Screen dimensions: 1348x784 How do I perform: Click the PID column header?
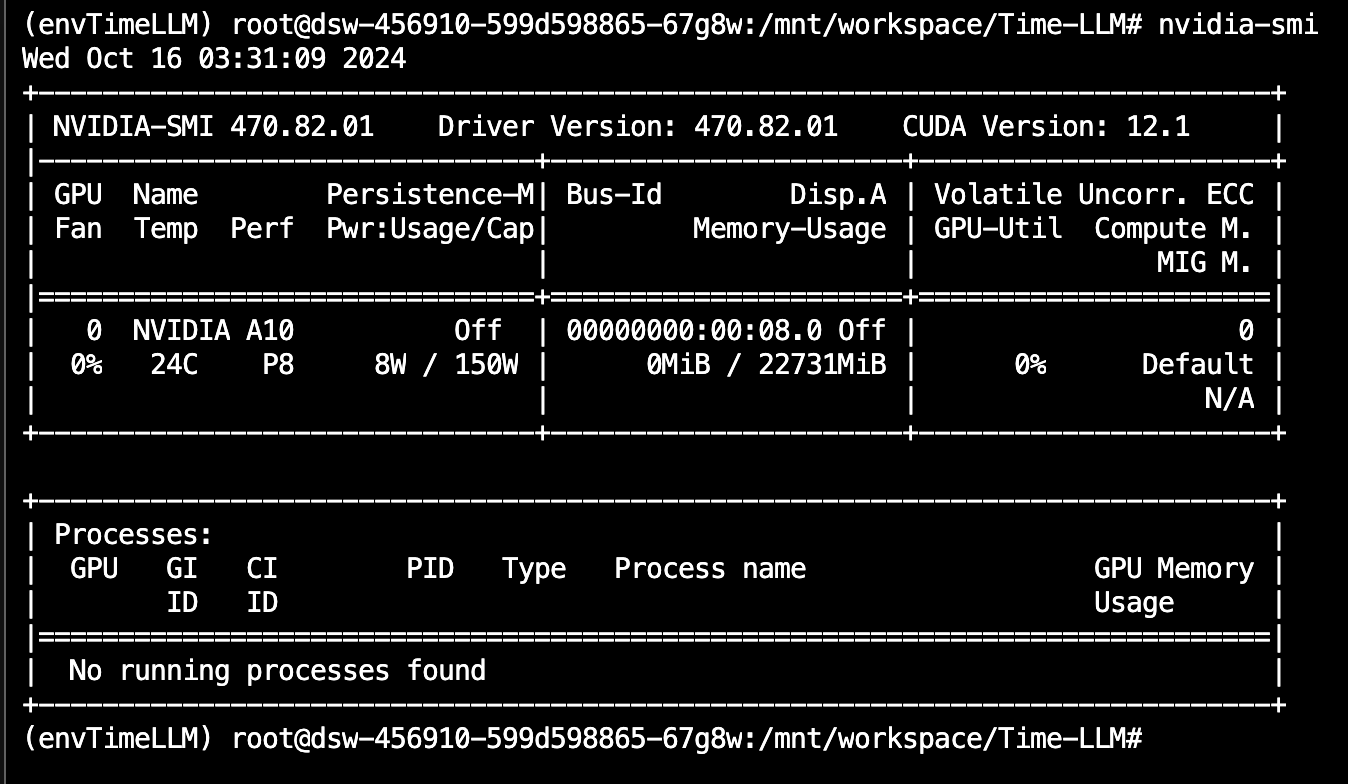click(x=430, y=569)
